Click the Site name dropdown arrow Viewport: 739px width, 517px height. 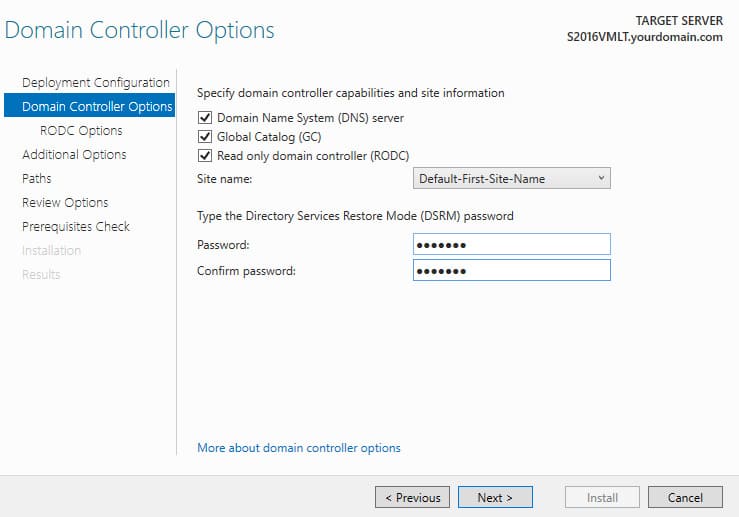[601, 178]
